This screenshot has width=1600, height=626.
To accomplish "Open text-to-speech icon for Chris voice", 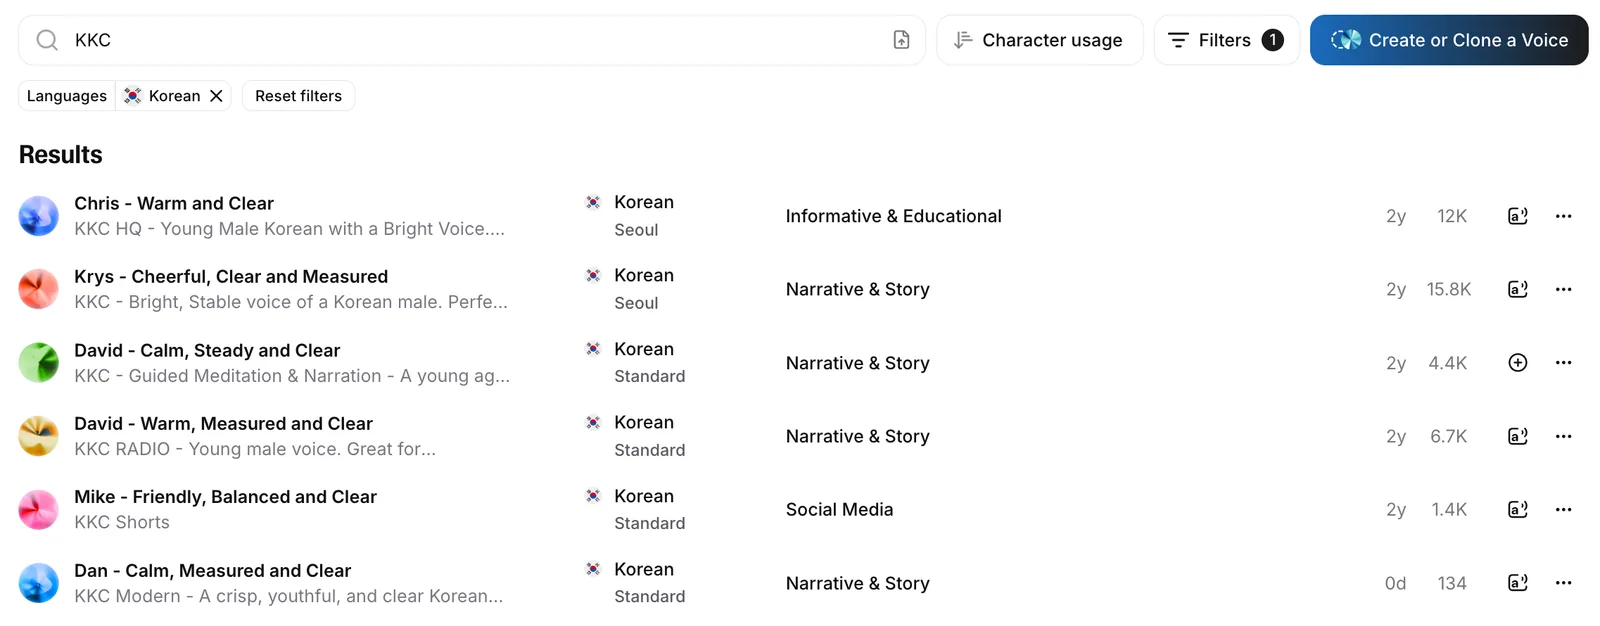I will click(1517, 216).
